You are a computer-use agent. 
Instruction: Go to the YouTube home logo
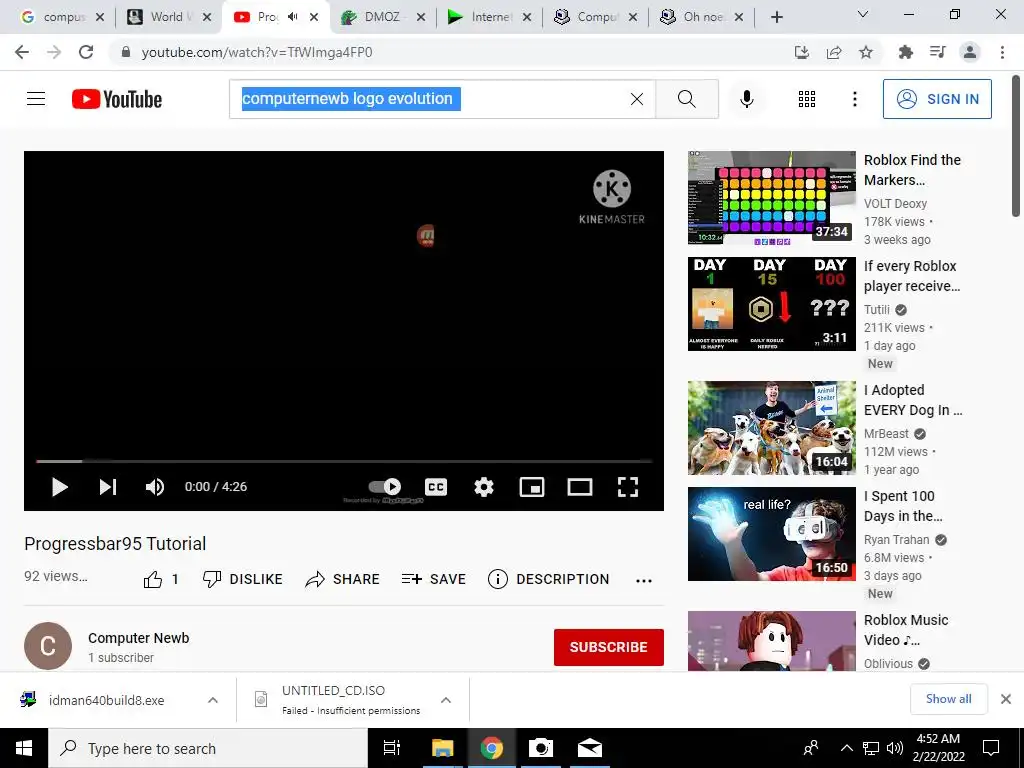pyautogui.click(x=117, y=99)
